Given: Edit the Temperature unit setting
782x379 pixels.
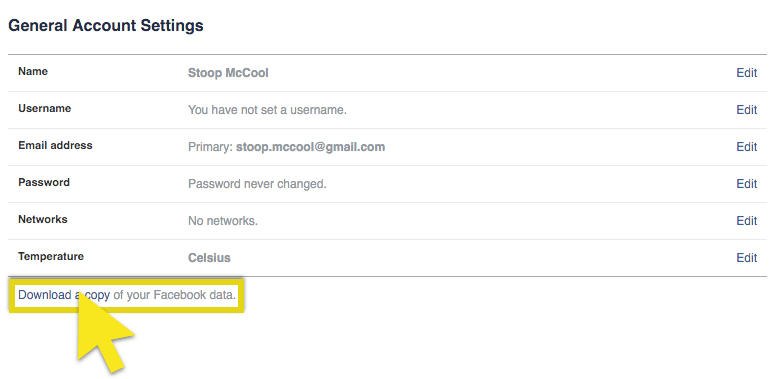Looking at the screenshot, I should [x=747, y=257].
